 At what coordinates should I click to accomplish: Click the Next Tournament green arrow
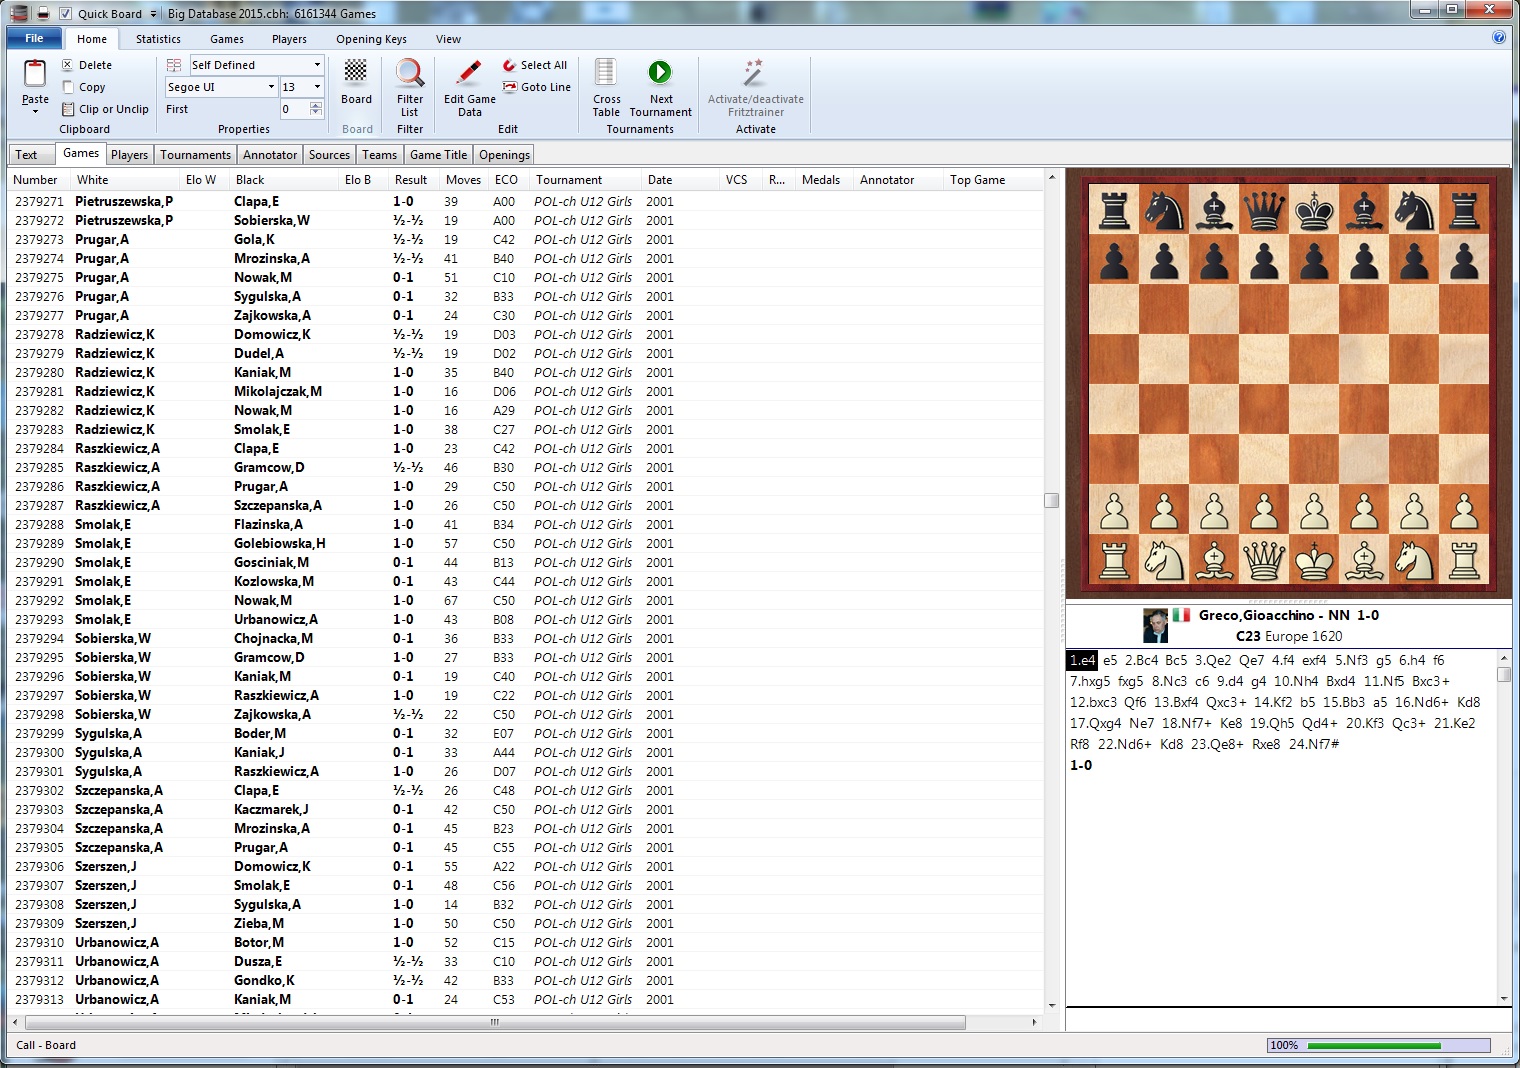click(660, 72)
